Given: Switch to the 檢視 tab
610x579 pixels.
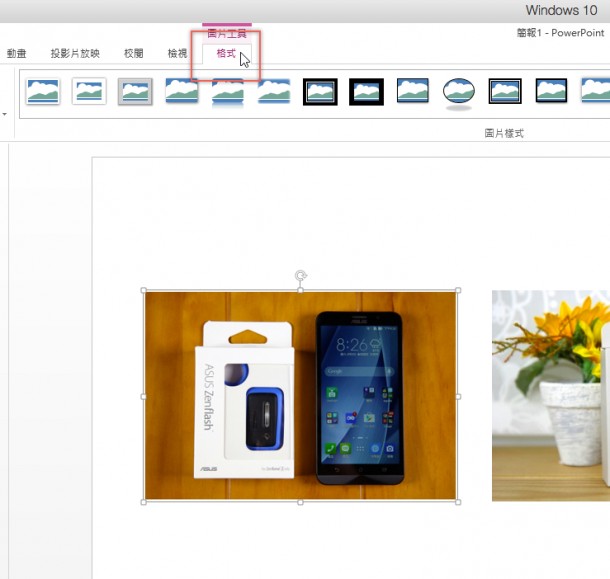Looking at the screenshot, I should coord(177,53).
